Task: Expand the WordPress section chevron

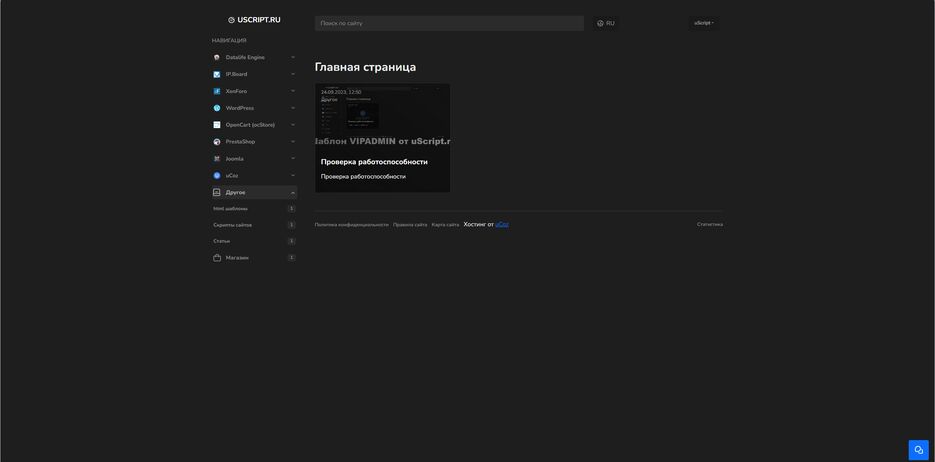Action: (x=293, y=108)
